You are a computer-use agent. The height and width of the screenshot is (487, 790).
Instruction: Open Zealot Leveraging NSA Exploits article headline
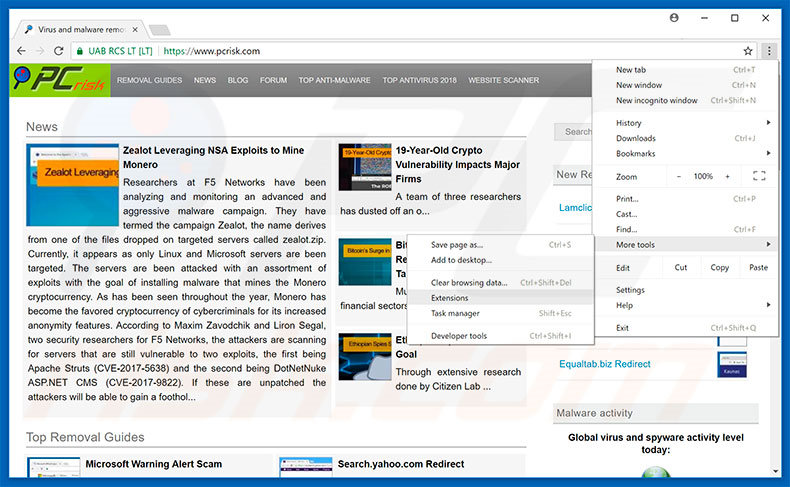pyautogui.click(x=213, y=157)
